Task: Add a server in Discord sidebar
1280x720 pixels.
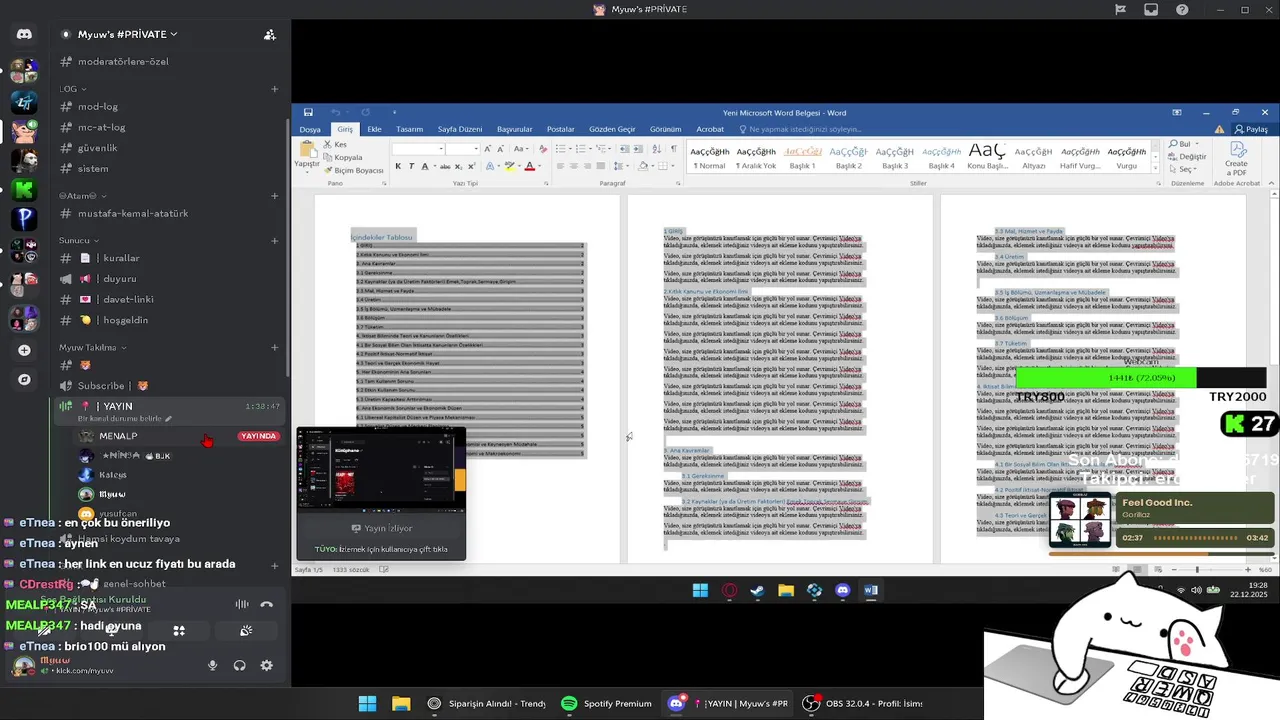Action: 24,350
